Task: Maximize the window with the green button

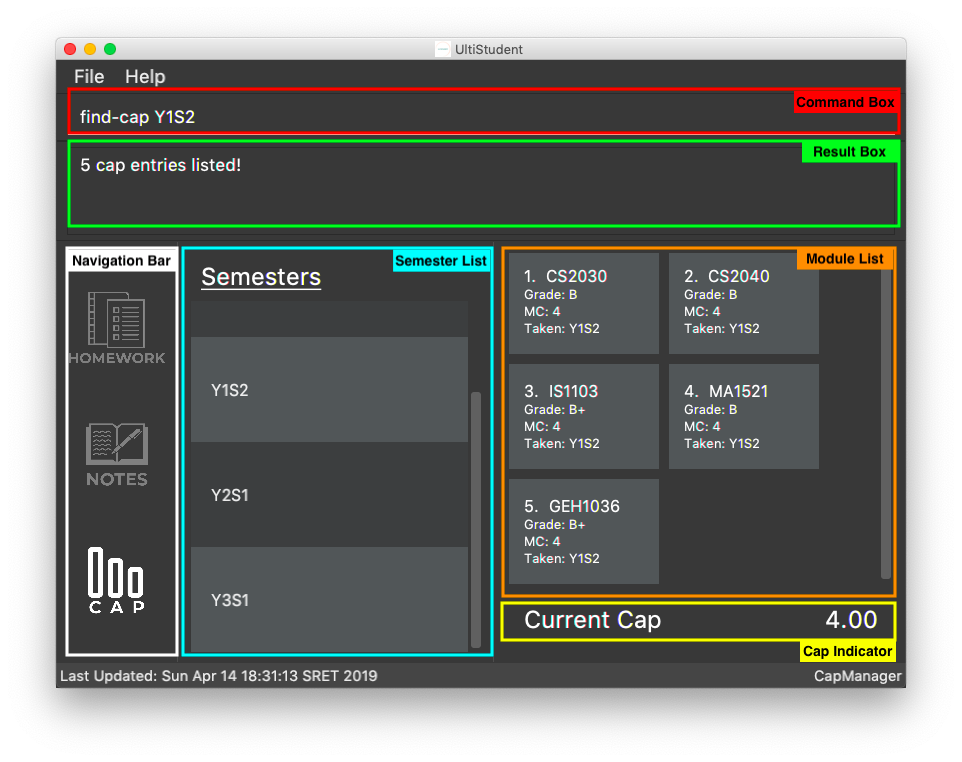Action: 110,49
